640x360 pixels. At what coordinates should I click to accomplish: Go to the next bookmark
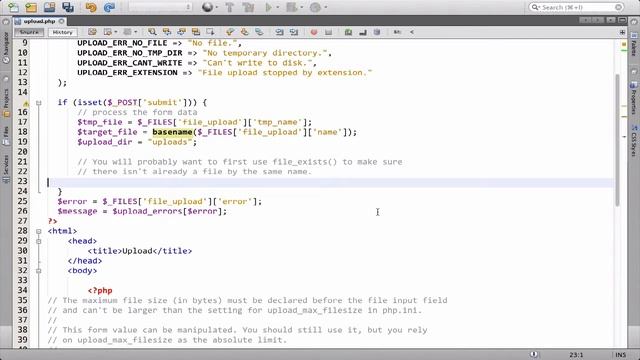pyautogui.click(x=244, y=32)
